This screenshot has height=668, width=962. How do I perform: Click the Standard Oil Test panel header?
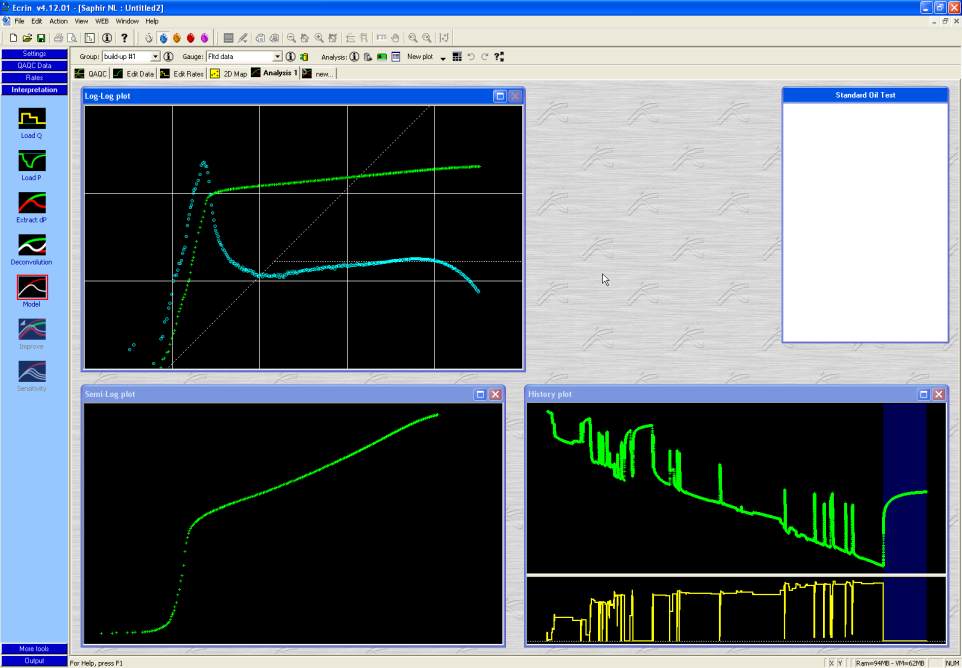(864, 95)
